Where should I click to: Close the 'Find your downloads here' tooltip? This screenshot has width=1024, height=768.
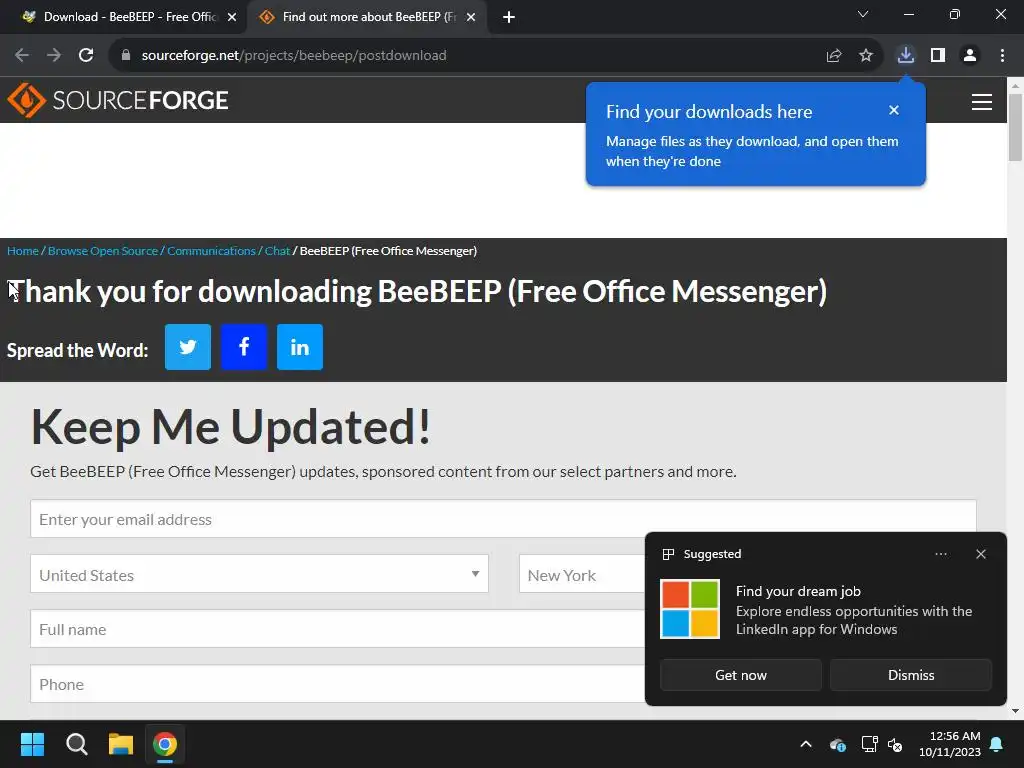point(894,110)
